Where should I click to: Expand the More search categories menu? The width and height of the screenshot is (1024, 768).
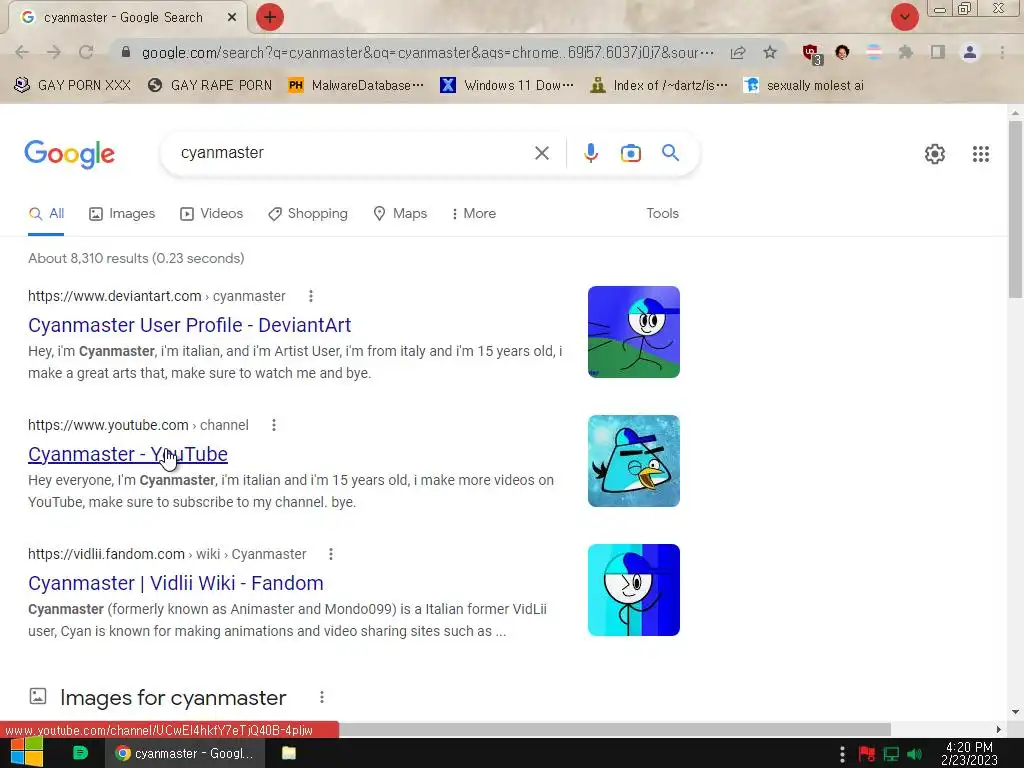(473, 214)
